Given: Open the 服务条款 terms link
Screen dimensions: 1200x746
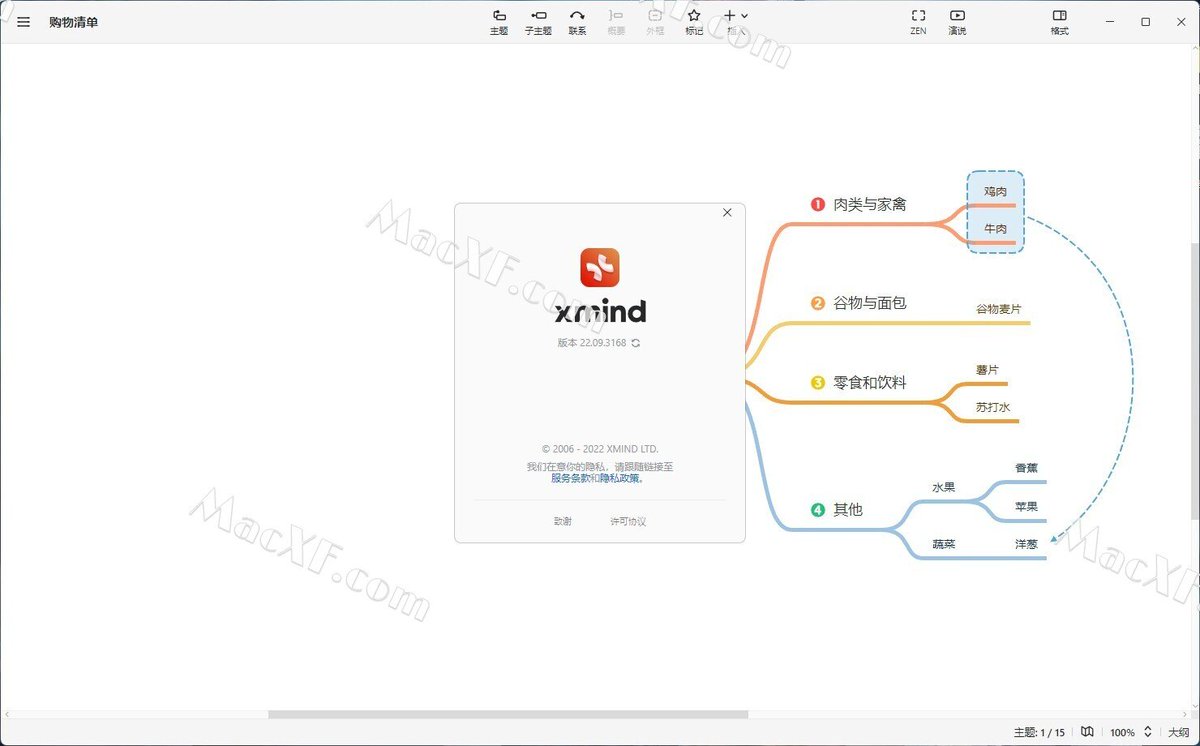Looking at the screenshot, I should (x=570, y=478).
